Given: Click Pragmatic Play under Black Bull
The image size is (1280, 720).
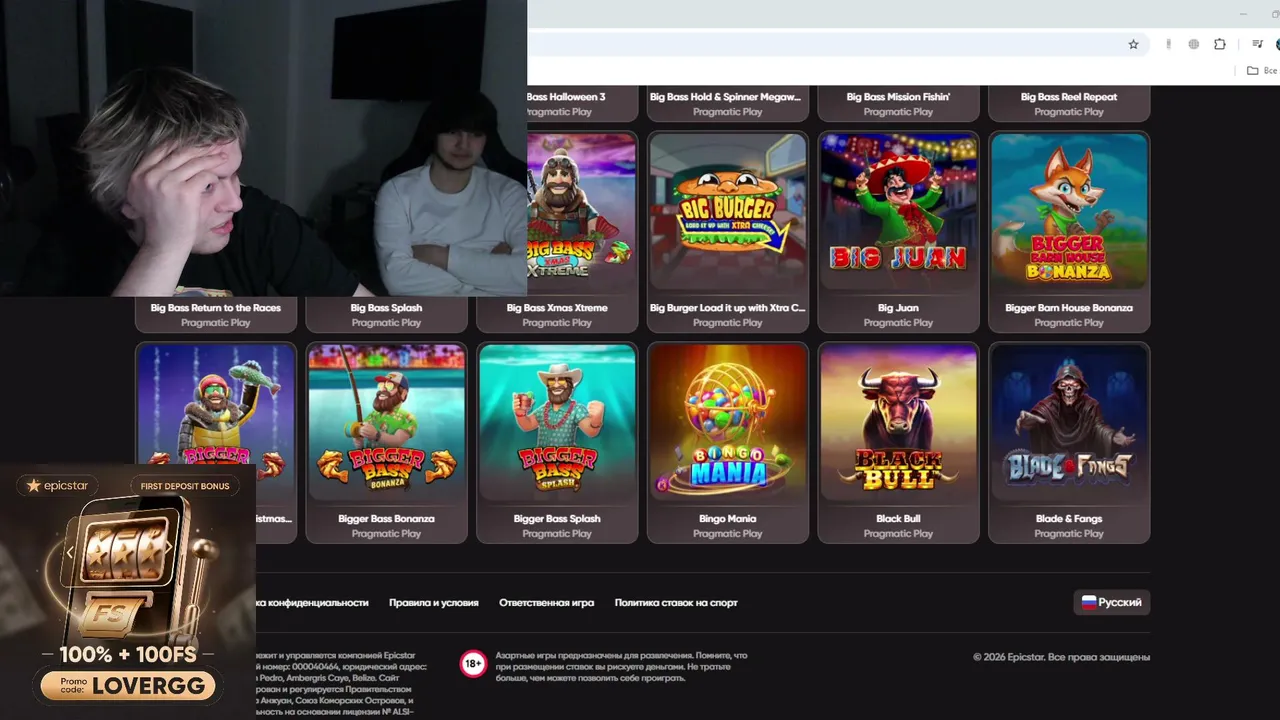Looking at the screenshot, I should click(x=898, y=534).
